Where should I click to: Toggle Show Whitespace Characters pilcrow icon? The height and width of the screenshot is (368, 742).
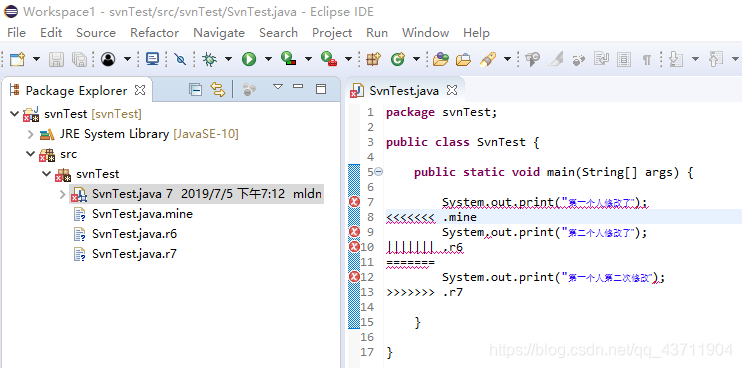point(646,60)
